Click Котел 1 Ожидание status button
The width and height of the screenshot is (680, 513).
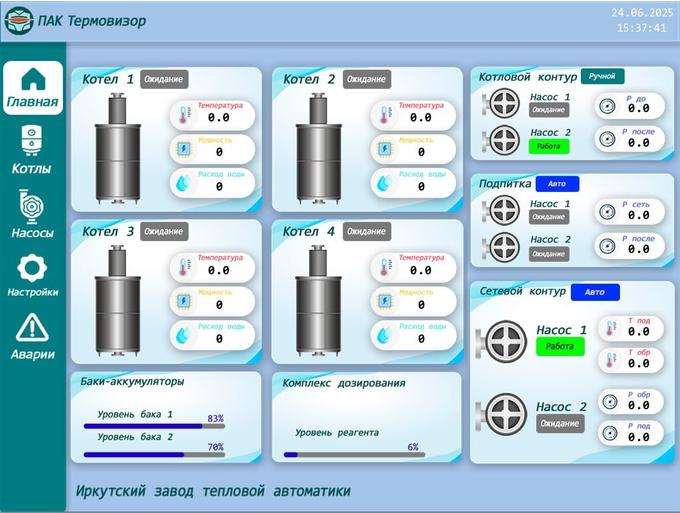click(164, 78)
